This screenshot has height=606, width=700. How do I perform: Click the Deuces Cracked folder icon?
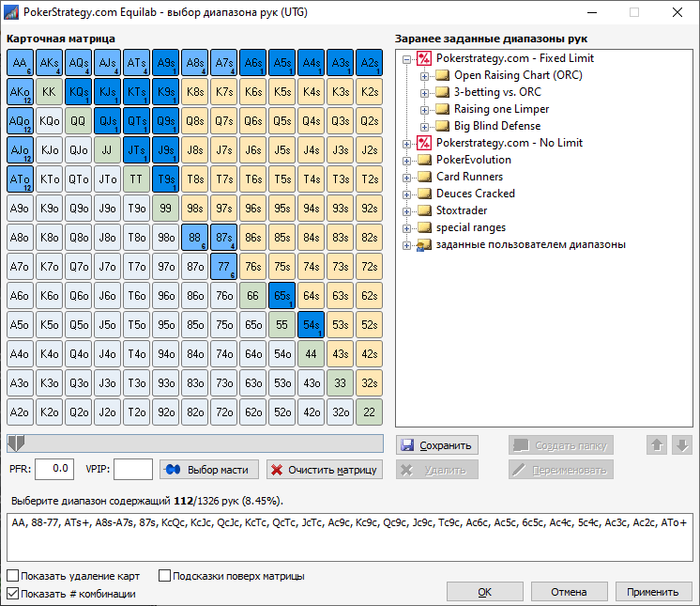coord(424,194)
